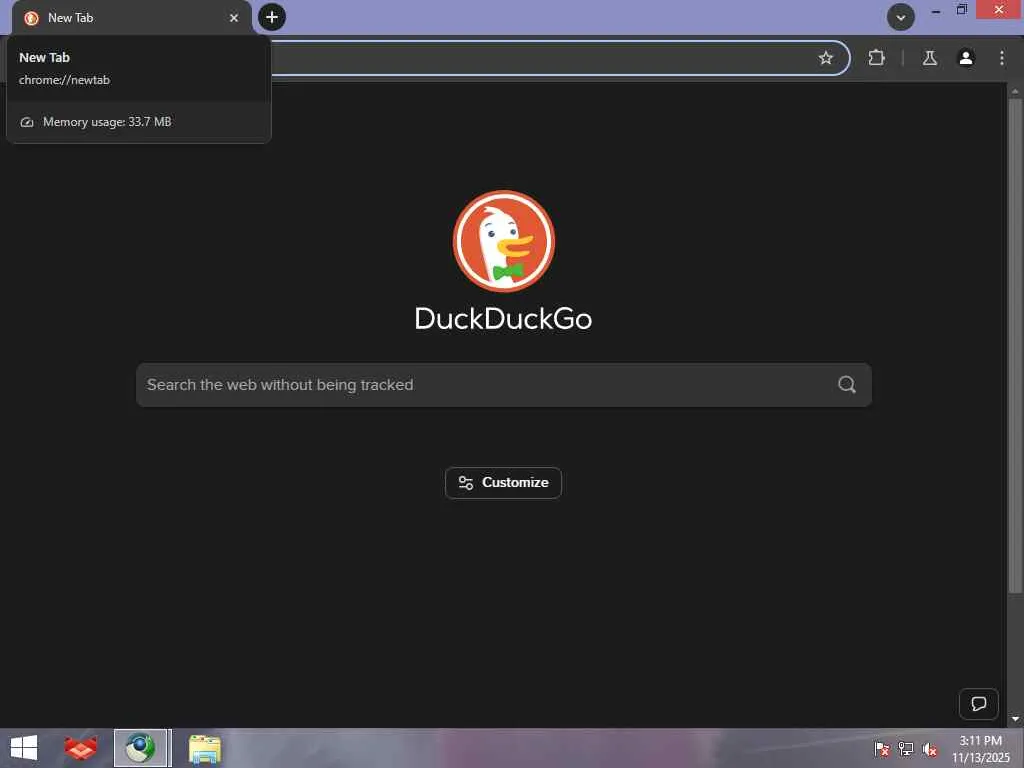Click the DuckDuckGo wordmark text

(x=504, y=319)
